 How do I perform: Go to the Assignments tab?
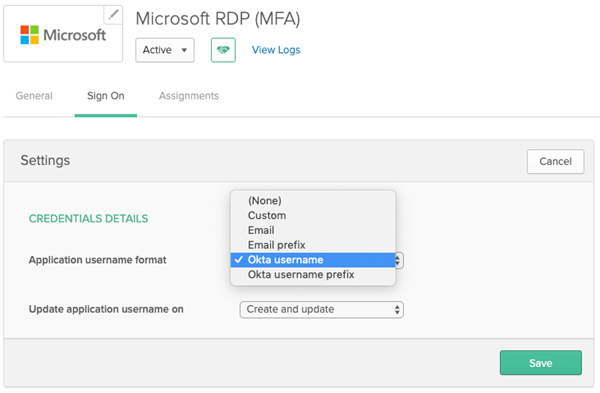point(189,96)
